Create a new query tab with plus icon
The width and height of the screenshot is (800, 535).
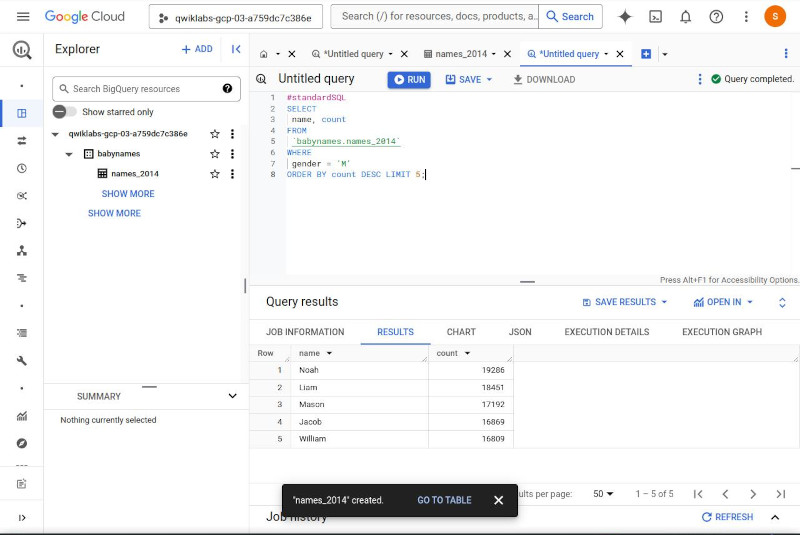pos(646,54)
